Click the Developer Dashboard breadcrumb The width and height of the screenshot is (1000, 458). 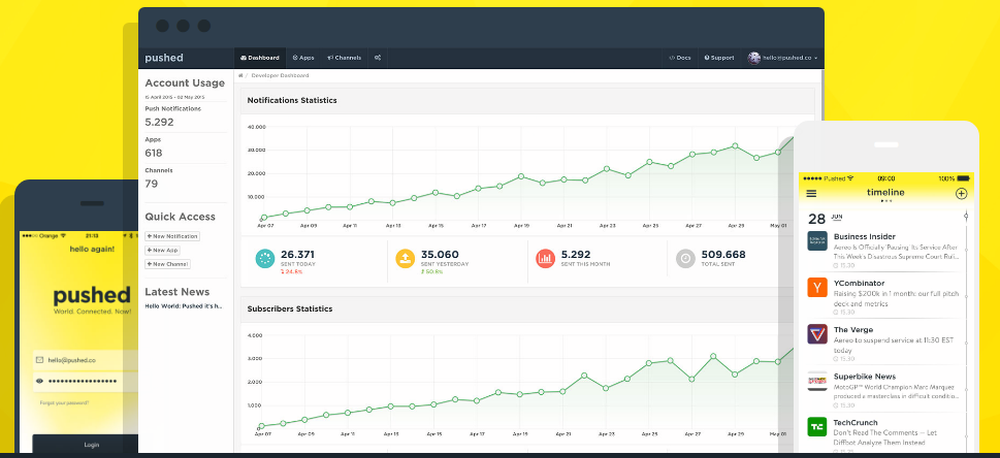[280, 75]
